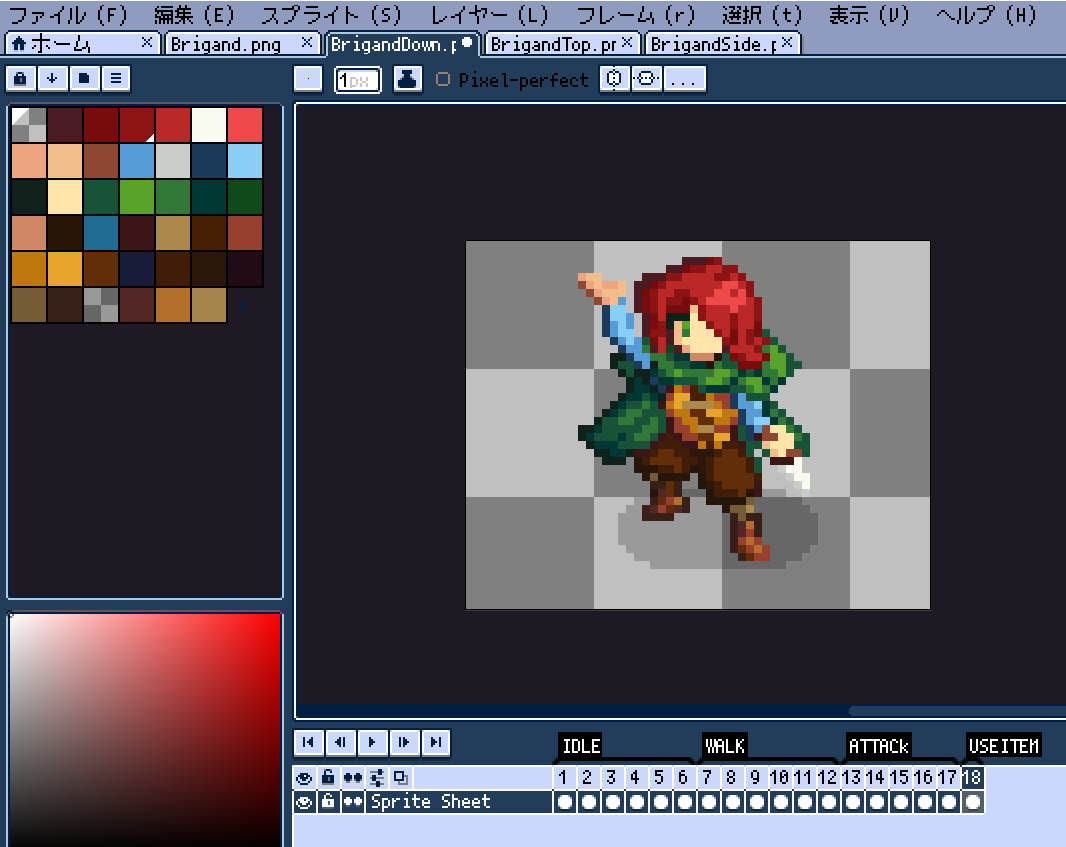Switch to the BrigandSide tab
This screenshot has width=1066, height=847.
click(722, 44)
